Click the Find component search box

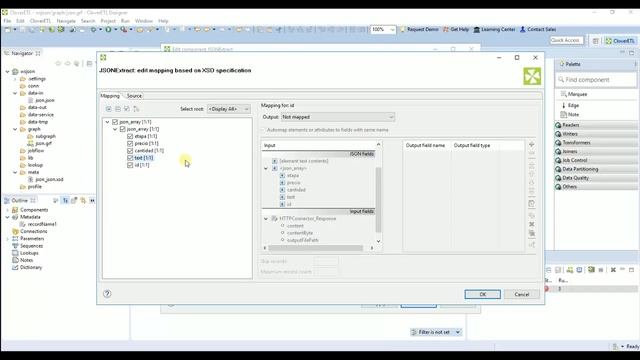click(x=596, y=80)
